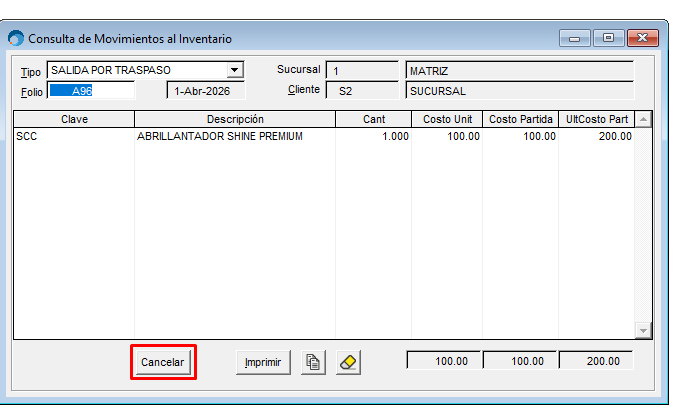Minimize the Consulta de Movimientos window
675x412 pixels.
pyautogui.click(x=575, y=38)
